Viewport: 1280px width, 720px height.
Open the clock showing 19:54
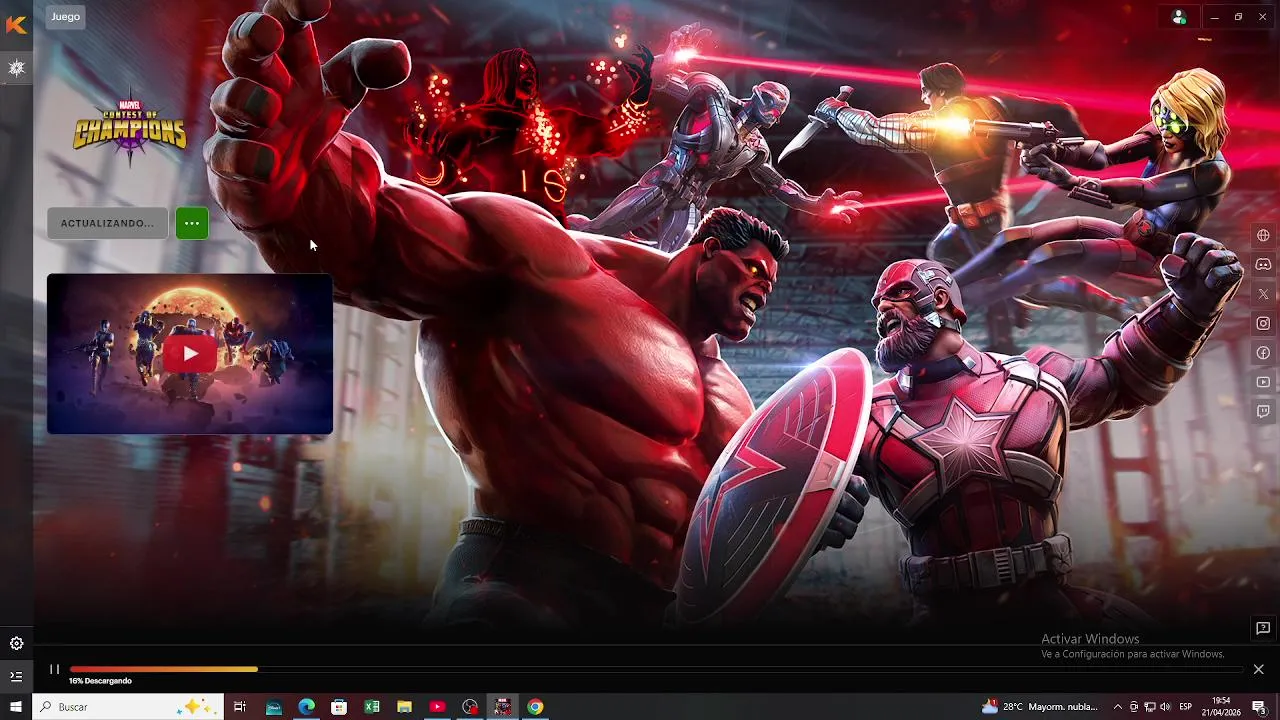click(x=1221, y=707)
